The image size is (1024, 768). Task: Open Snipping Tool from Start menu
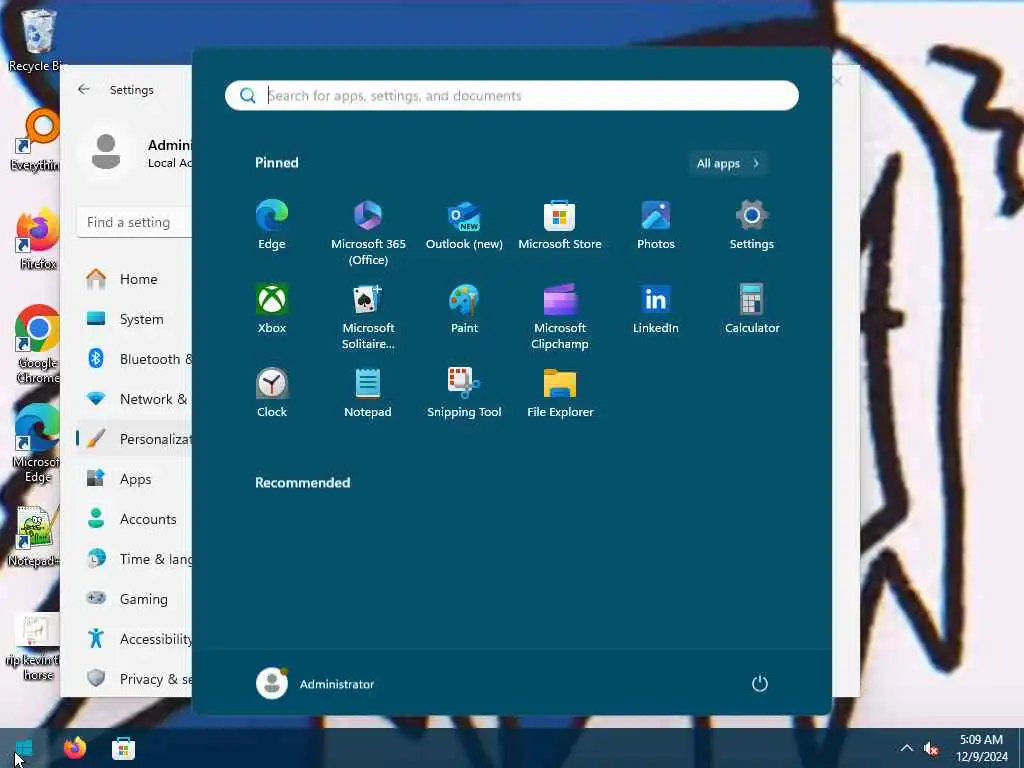tap(464, 392)
